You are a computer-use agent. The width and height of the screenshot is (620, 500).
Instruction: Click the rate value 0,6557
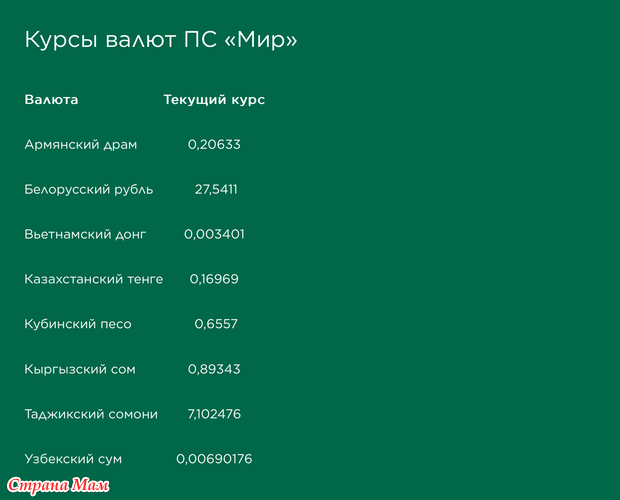coord(216,324)
